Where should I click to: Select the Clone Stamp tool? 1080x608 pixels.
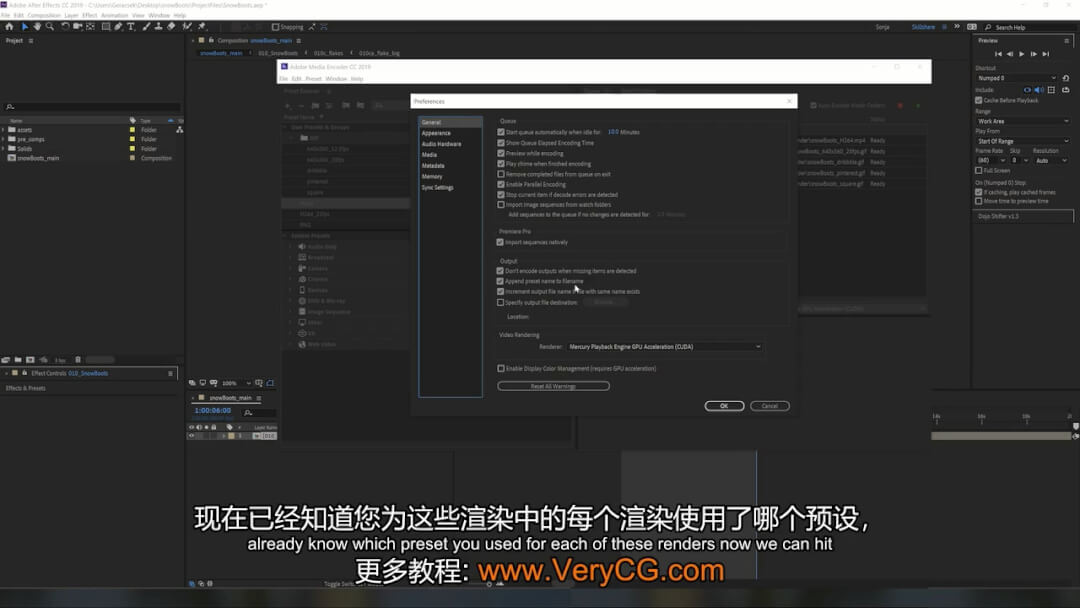pyautogui.click(x=158, y=27)
